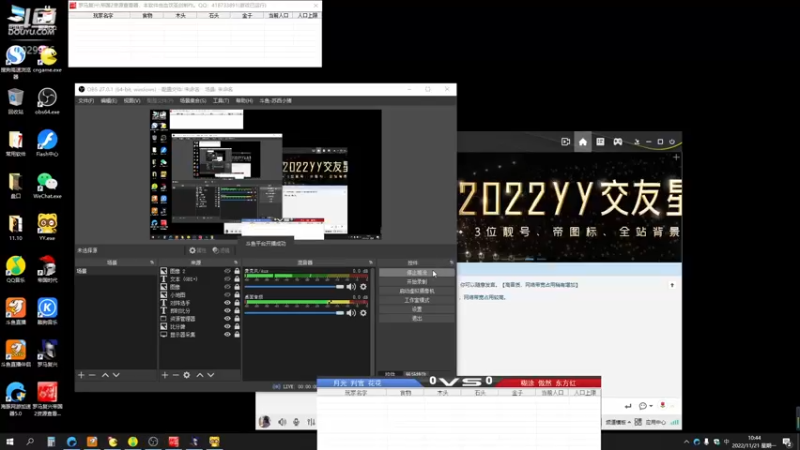Expand the system tray hidden icons chevron
The width and height of the screenshot is (800, 450).
tap(686, 442)
